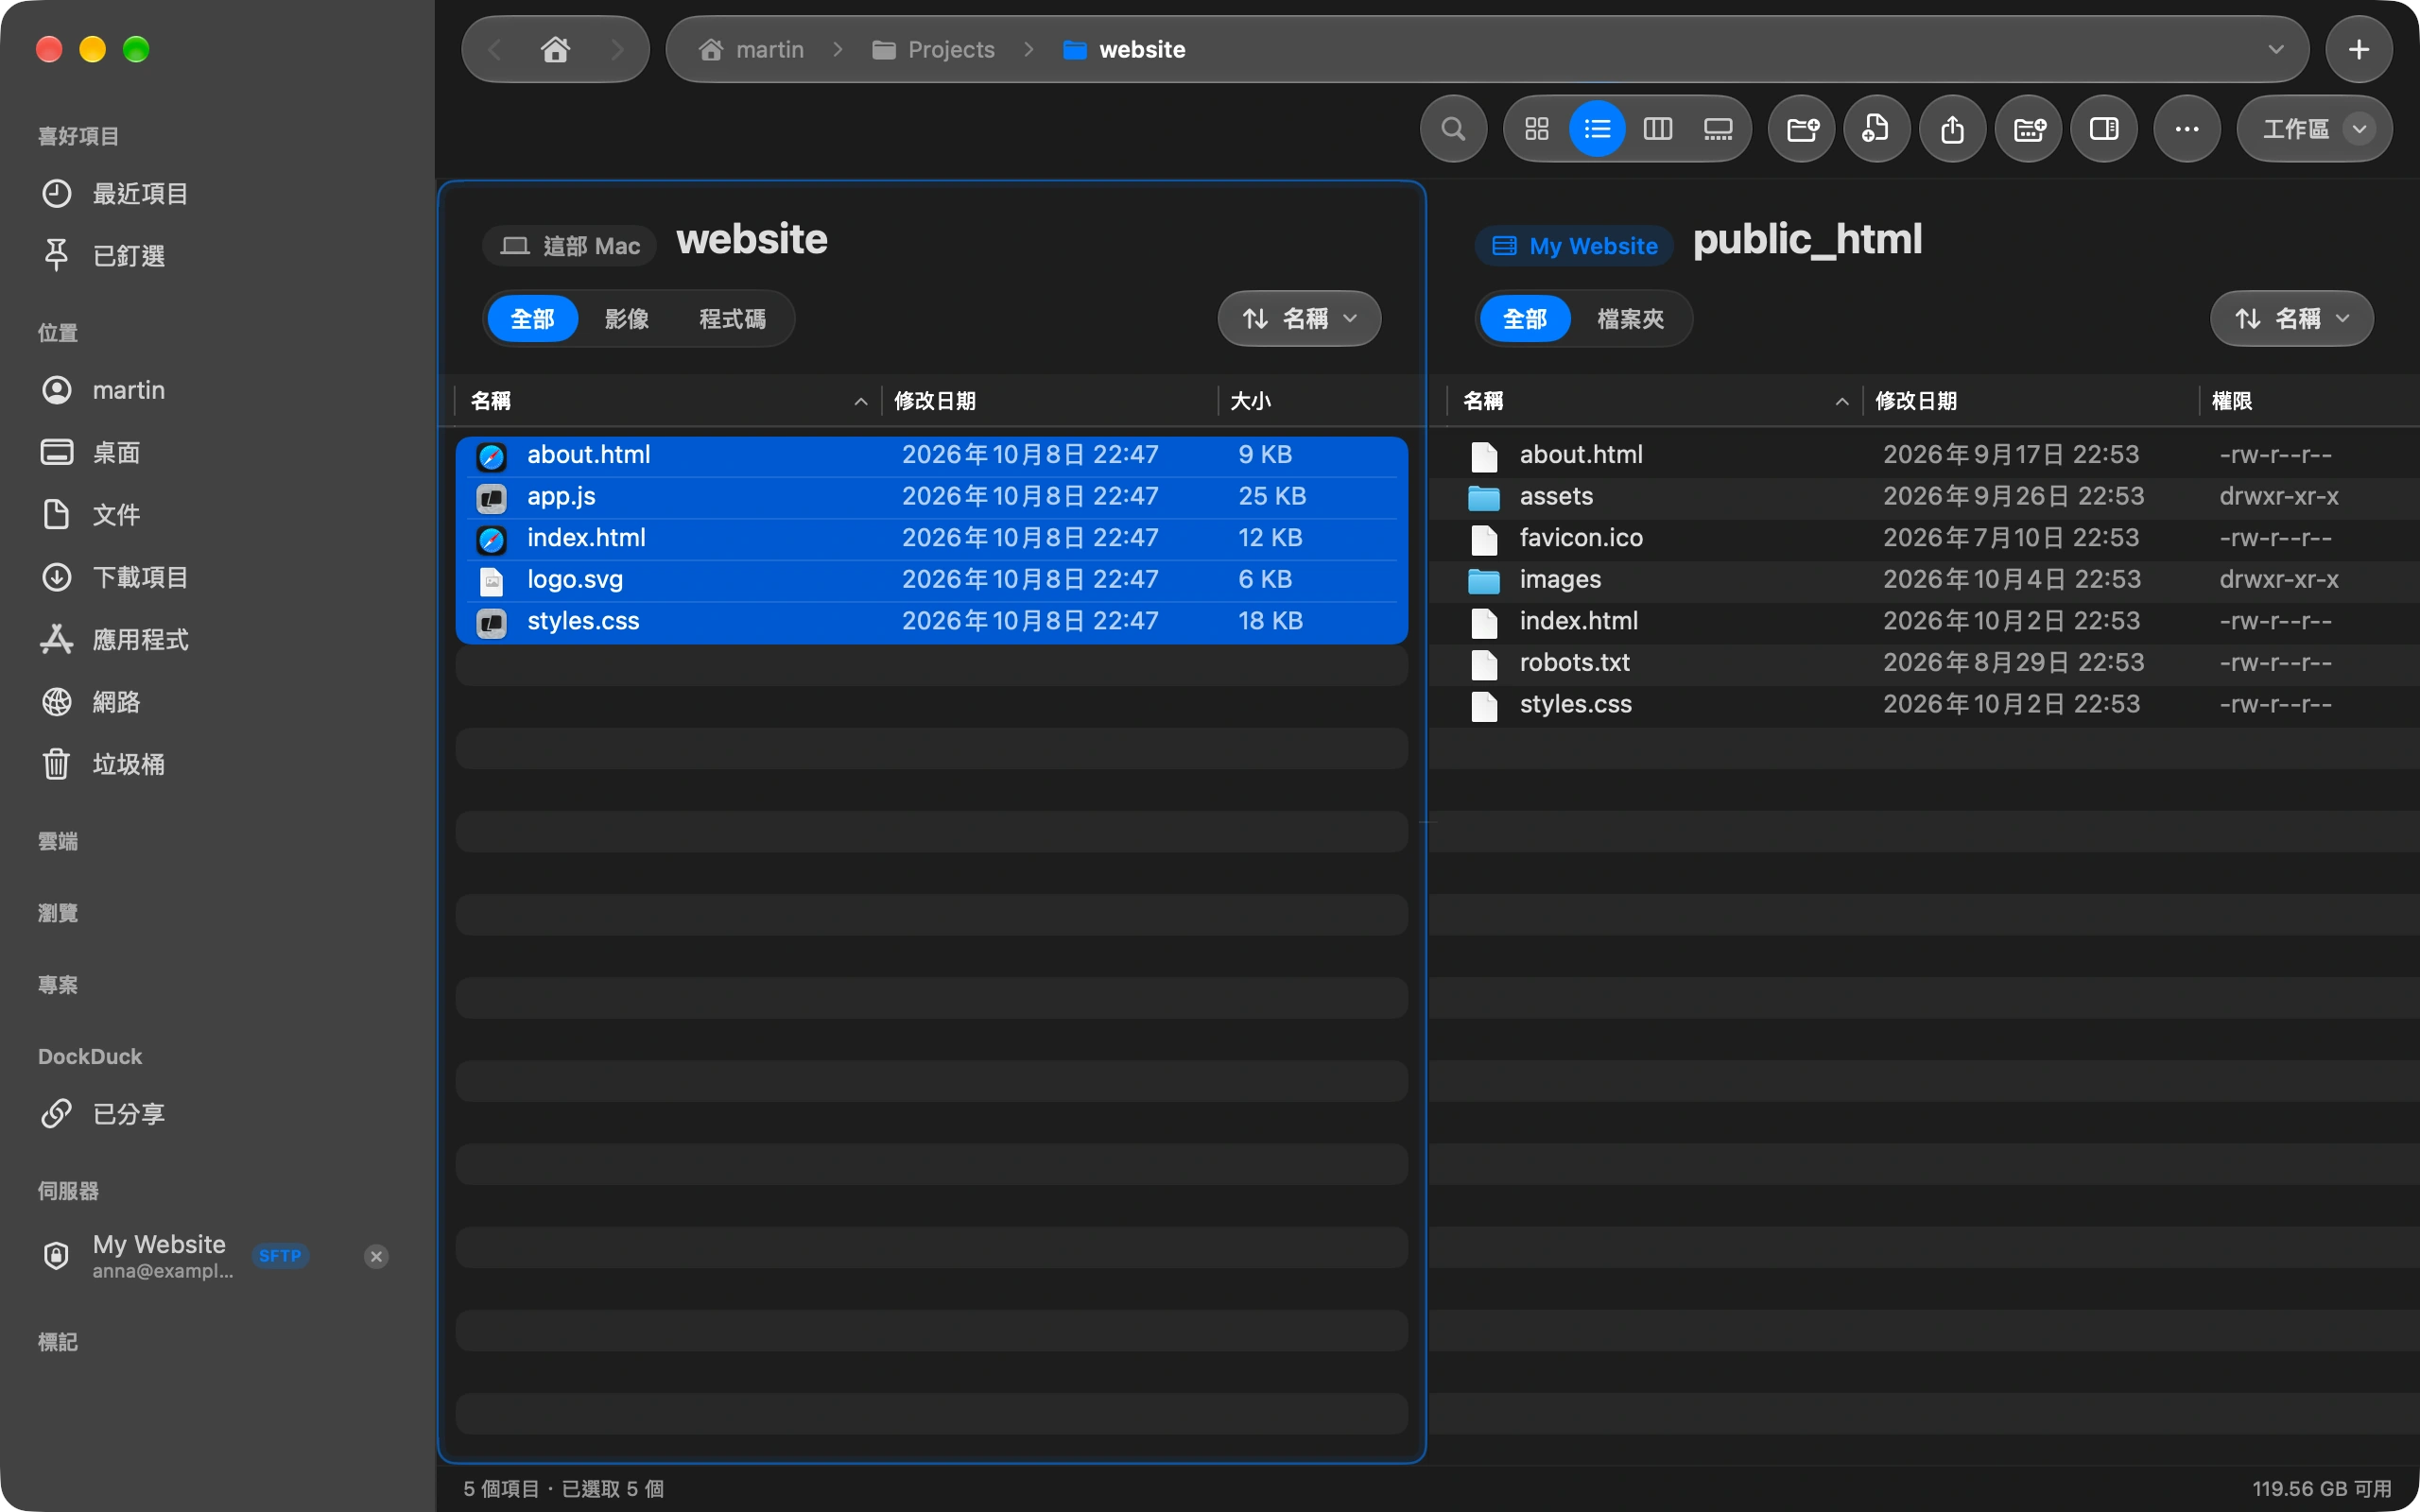This screenshot has height=1512, width=2420.
Task: Click the 這部 Mac location badge
Action: (x=570, y=246)
